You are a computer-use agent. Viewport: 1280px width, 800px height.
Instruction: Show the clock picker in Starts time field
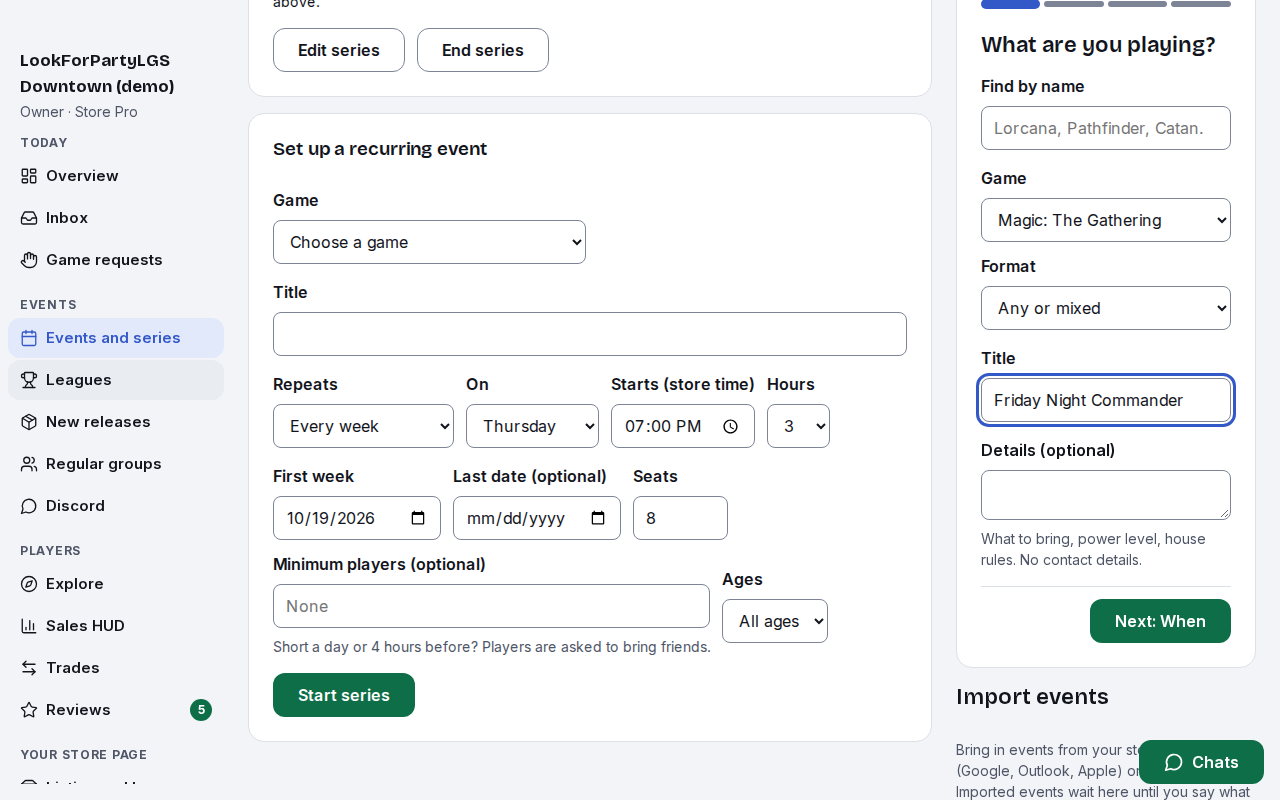tap(730, 426)
